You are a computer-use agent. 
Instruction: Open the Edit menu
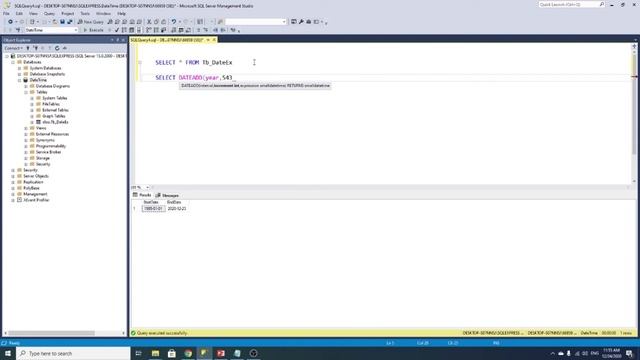coord(19,13)
